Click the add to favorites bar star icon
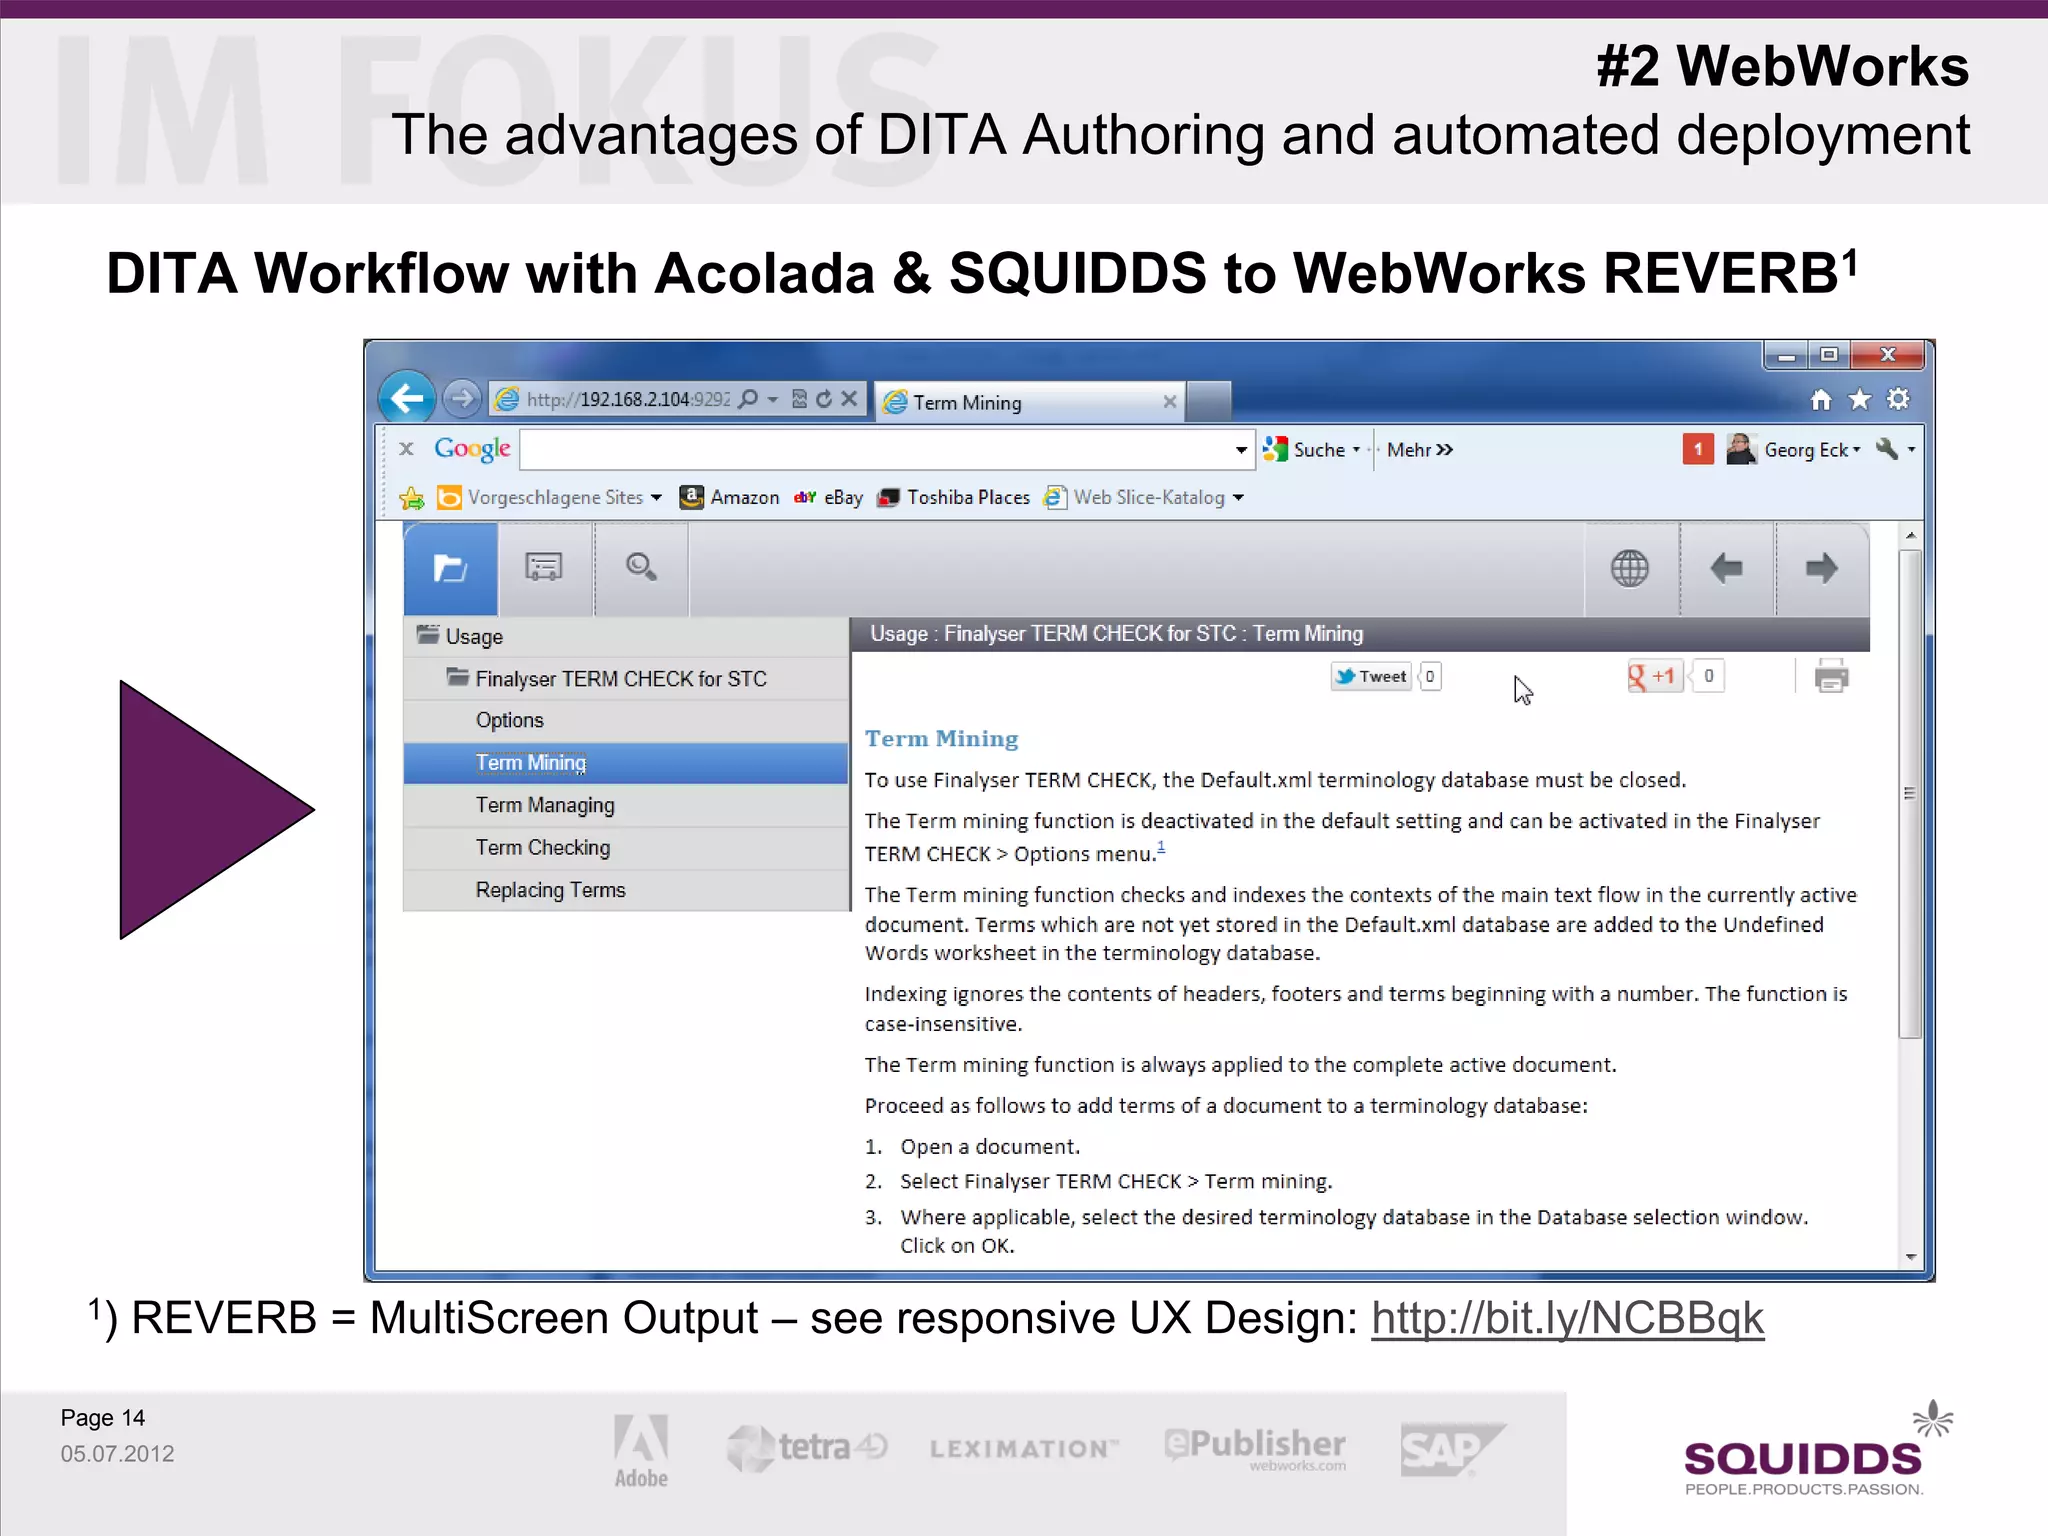The width and height of the screenshot is (2048, 1536). (412, 497)
